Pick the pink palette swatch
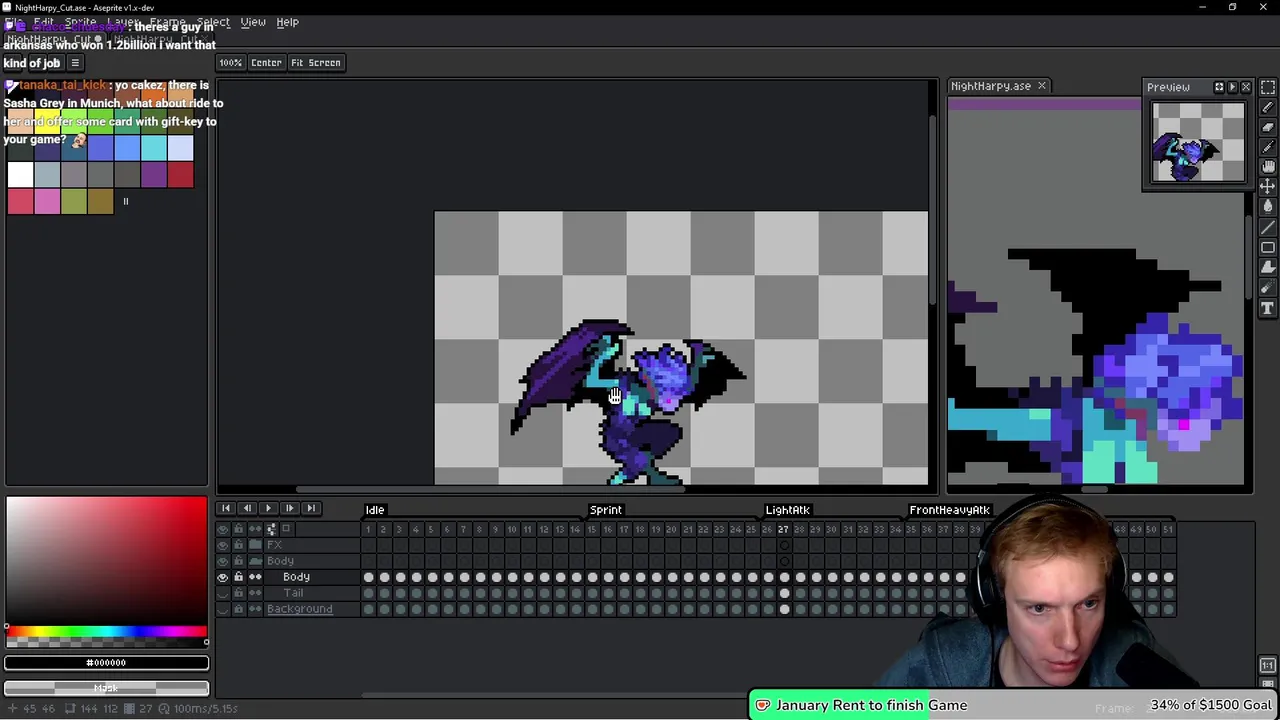This screenshot has height=720, width=1280. tap(47, 201)
